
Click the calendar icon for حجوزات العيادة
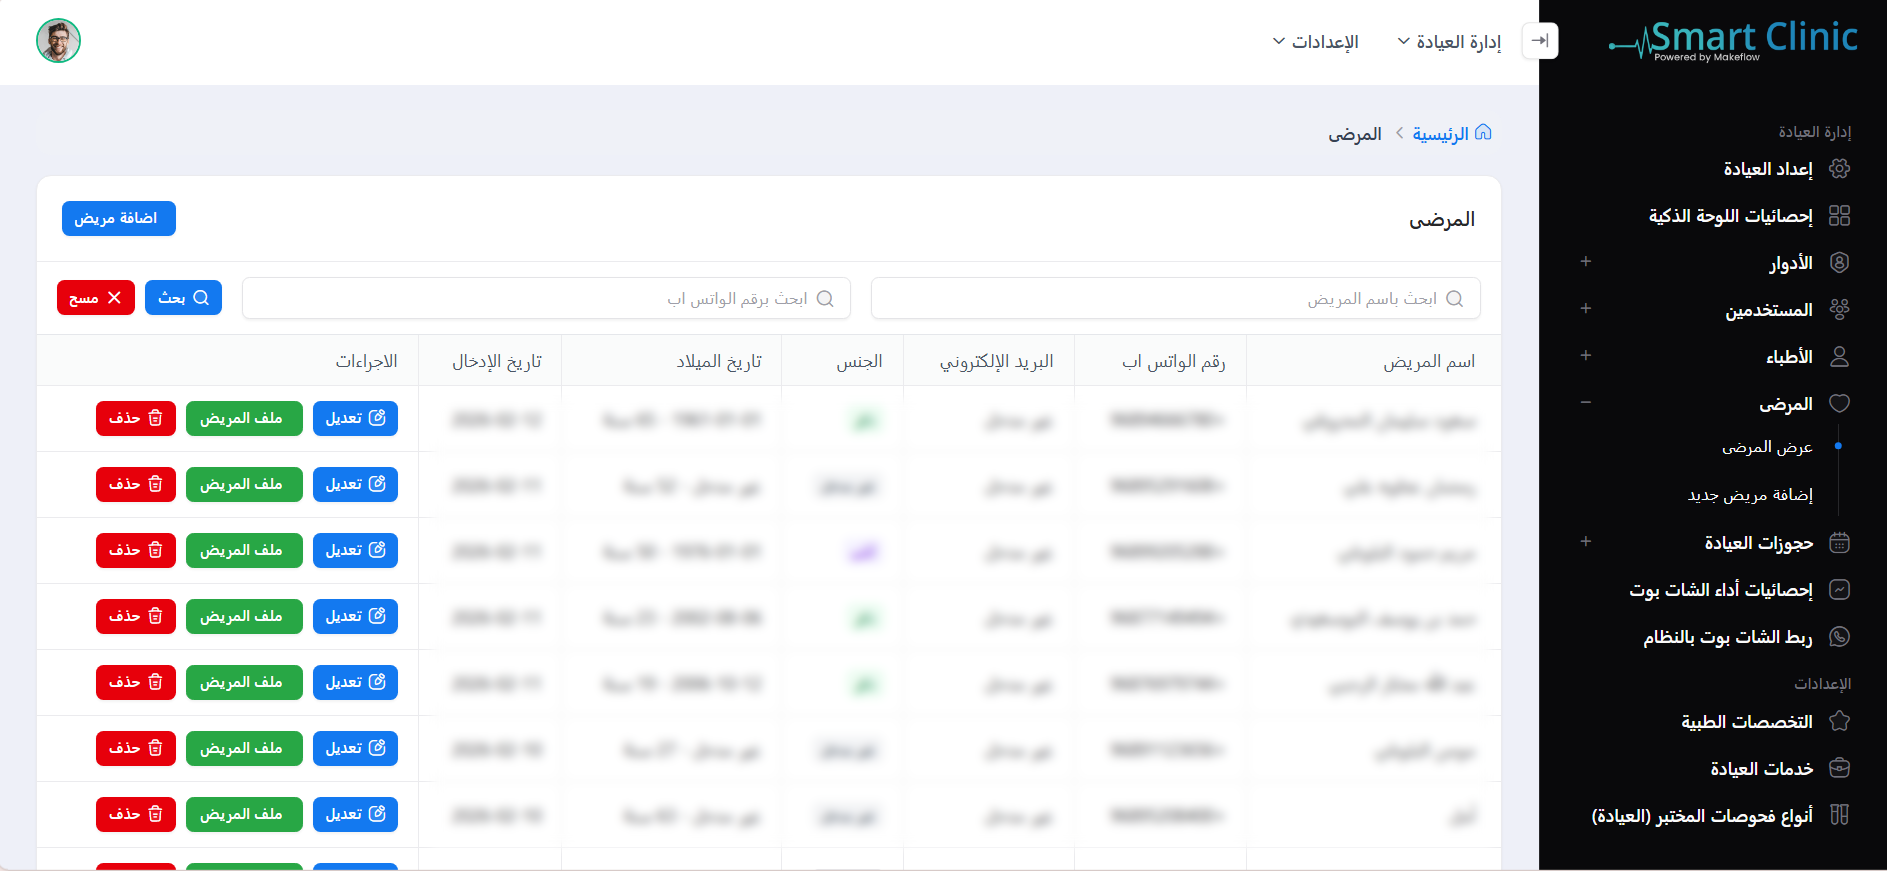pyautogui.click(x=1839, y=543)
